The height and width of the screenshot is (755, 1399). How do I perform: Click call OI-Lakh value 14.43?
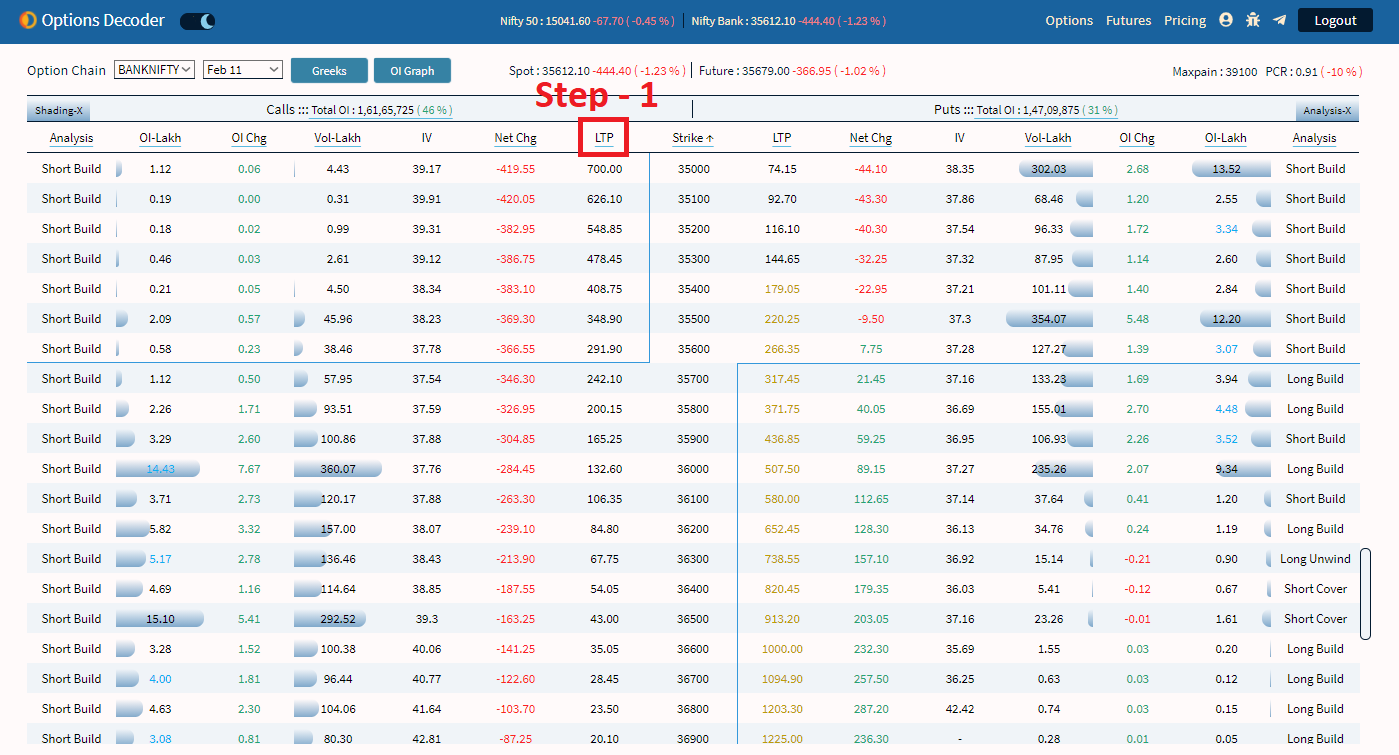160,469
